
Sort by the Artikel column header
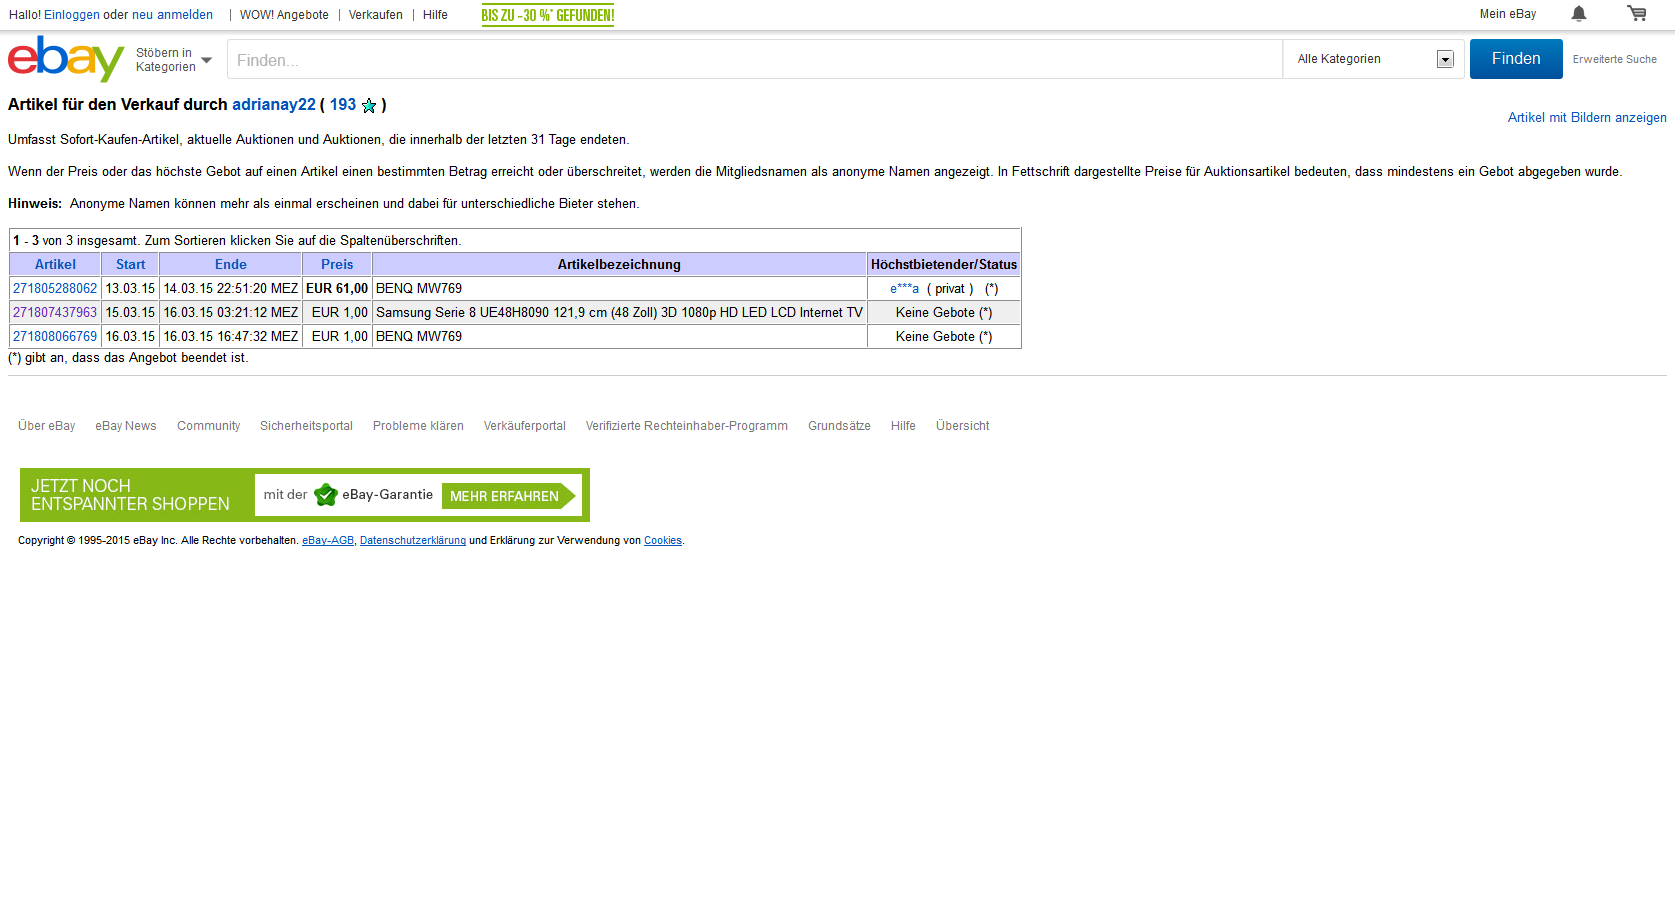[x=55, y=265]
